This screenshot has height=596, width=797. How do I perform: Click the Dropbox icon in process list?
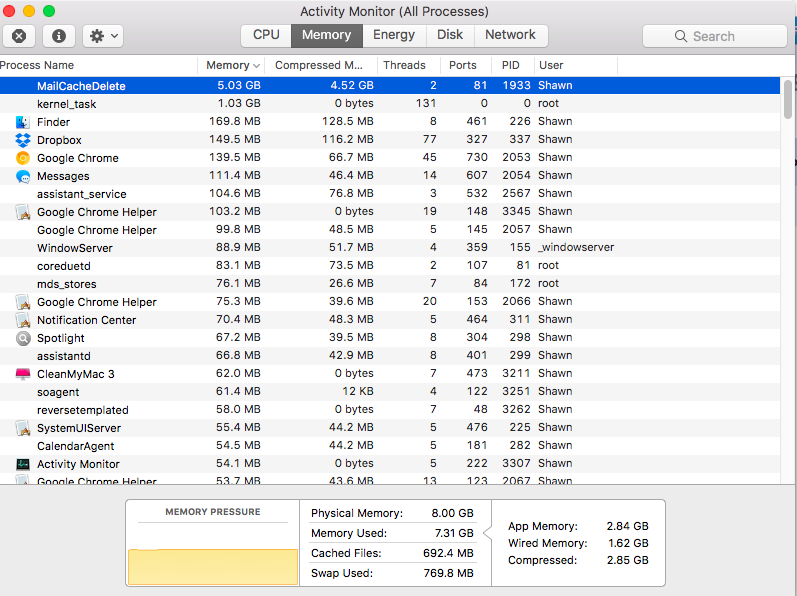(x=23, y=140)
